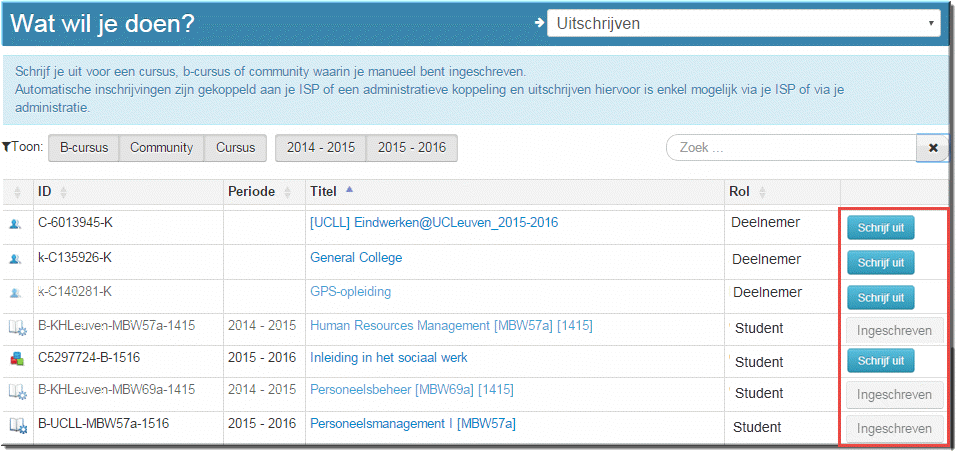The width and height of the screenshot is (959, 454).
Task: Sort the table by Titel column
Action: pos(515,192)
